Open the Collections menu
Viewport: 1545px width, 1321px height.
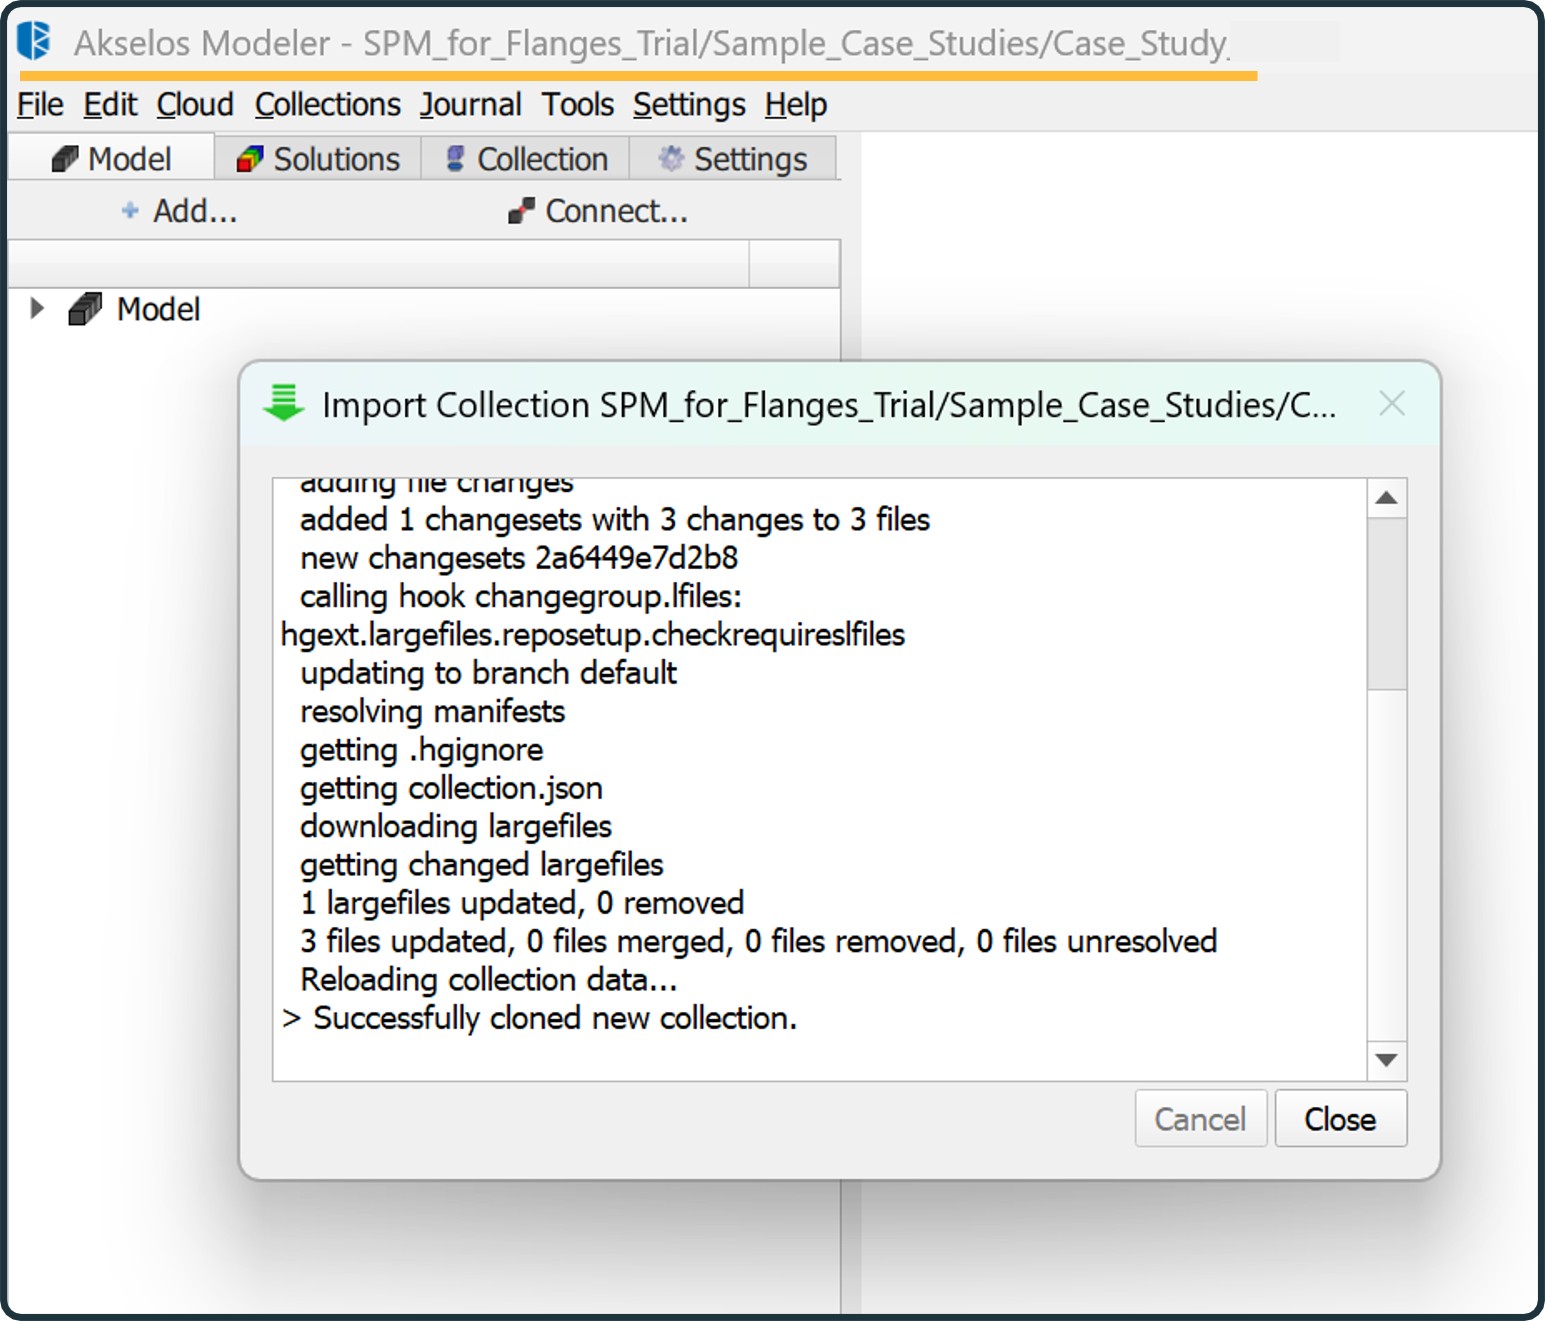coord(328,104)
